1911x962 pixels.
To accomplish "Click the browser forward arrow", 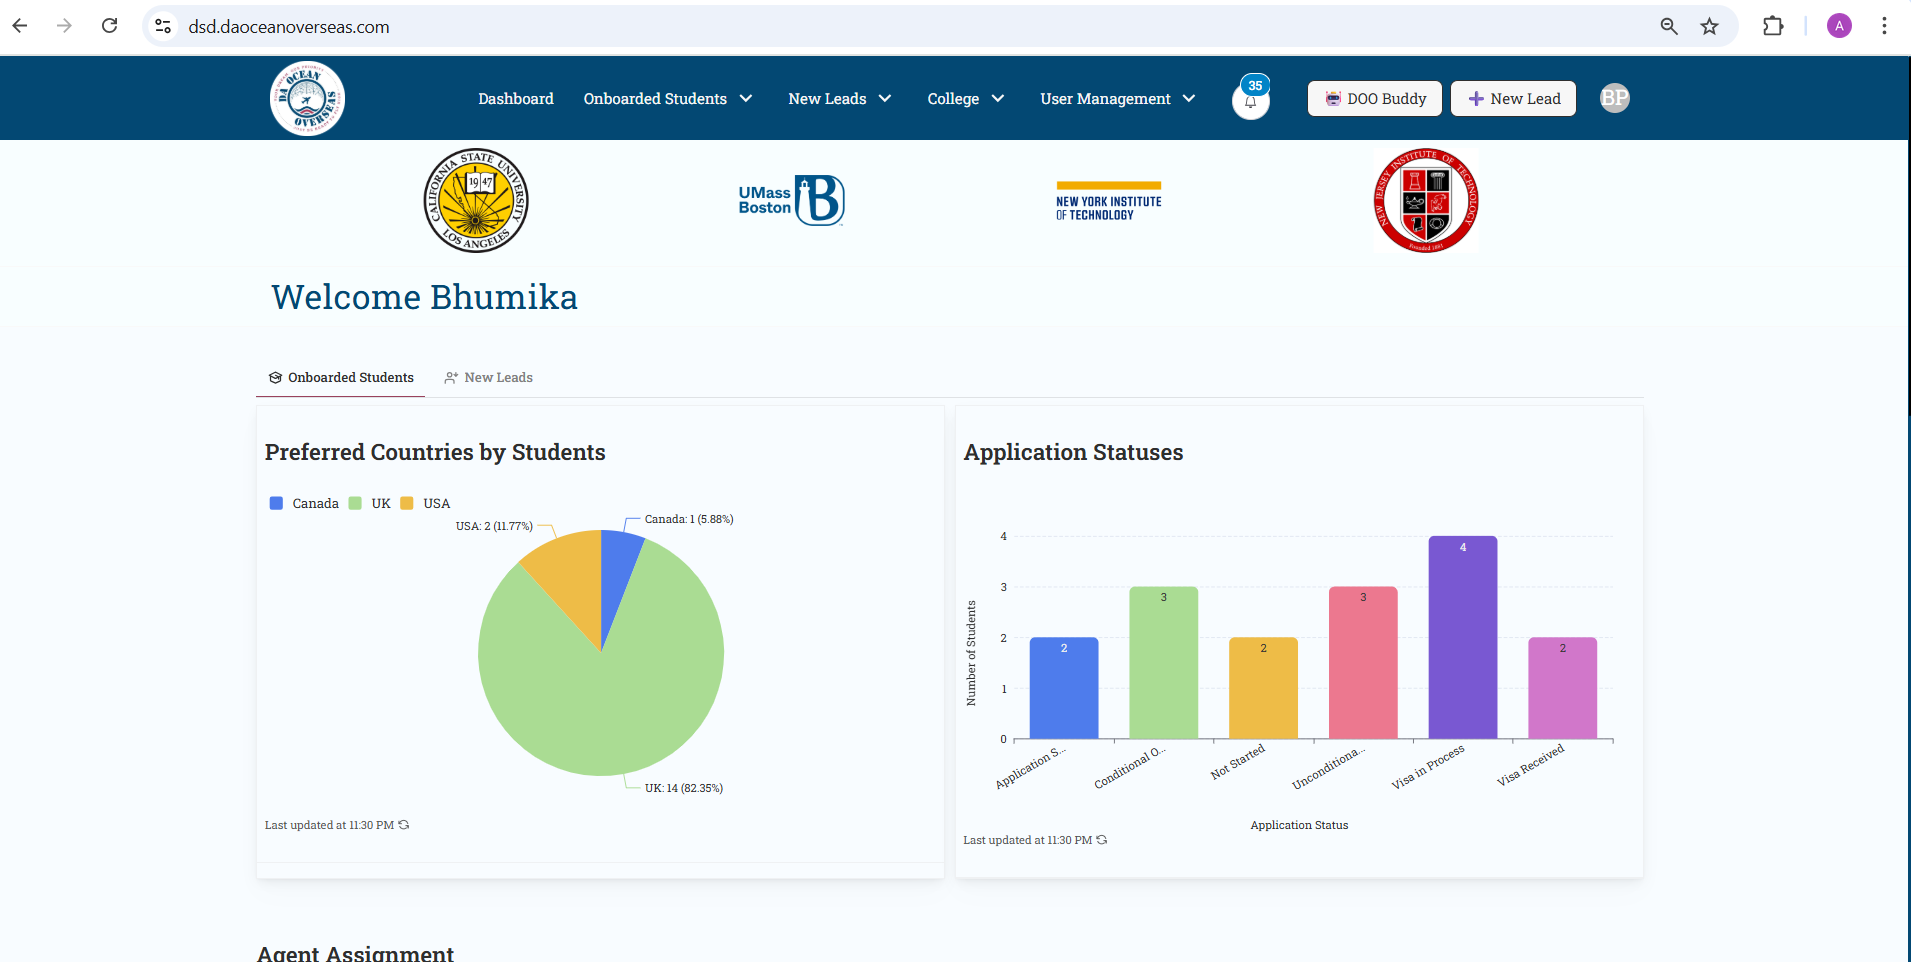I will [65, 26].
